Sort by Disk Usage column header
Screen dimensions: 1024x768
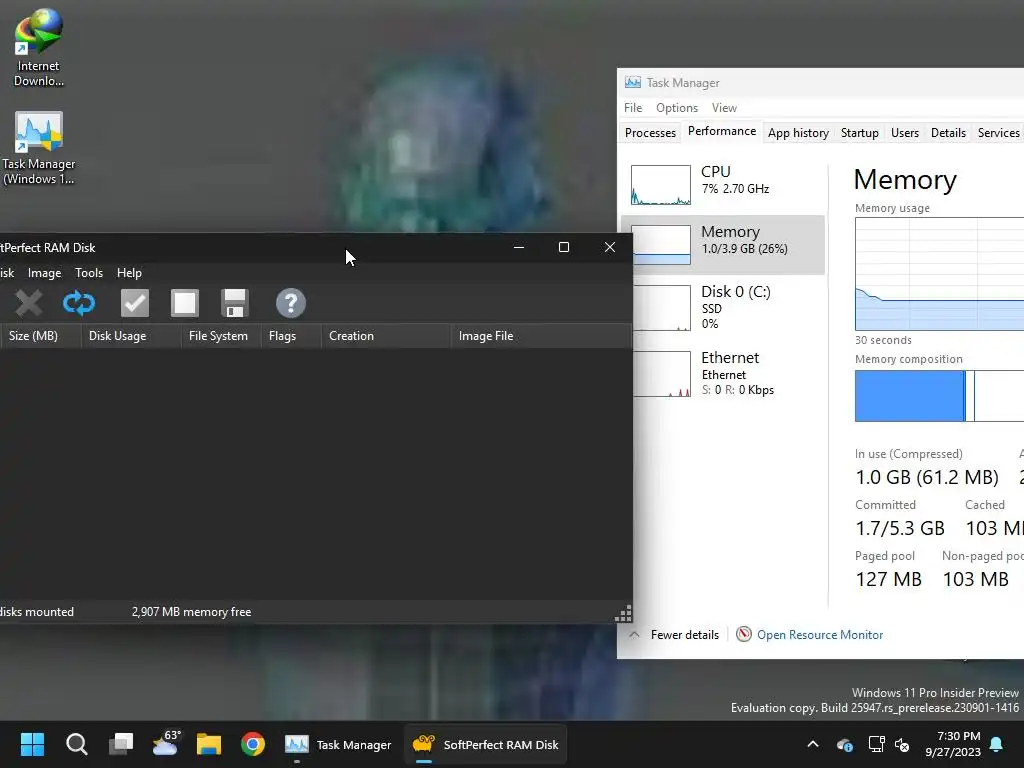131,336
